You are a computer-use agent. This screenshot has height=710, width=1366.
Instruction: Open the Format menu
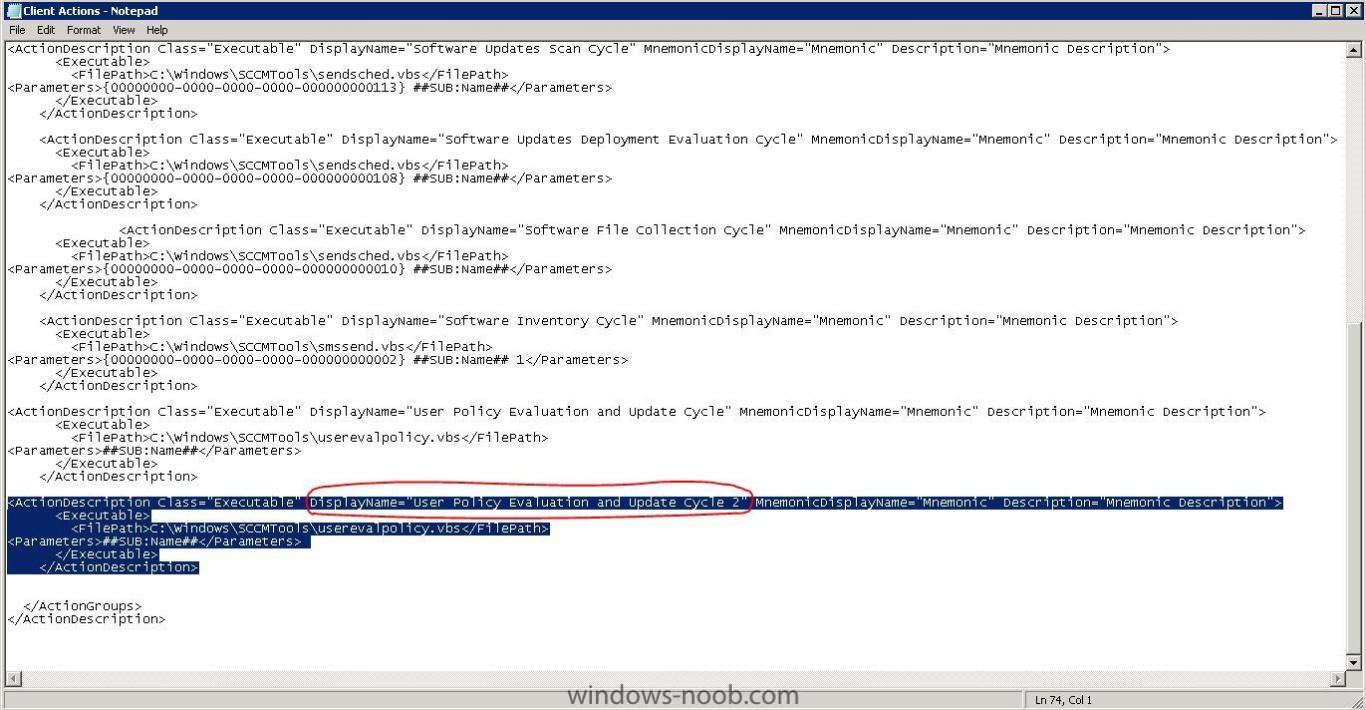click(84, 30)
